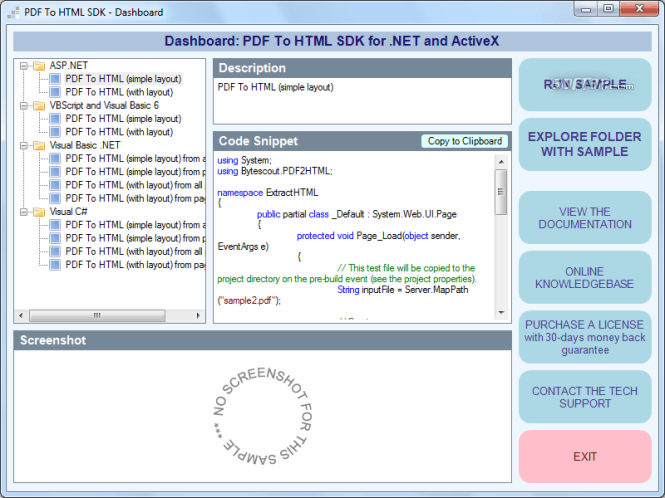Click the ASP.NET folder label
The width and height of the screenshot is (665, 498).
coord(69,66)
